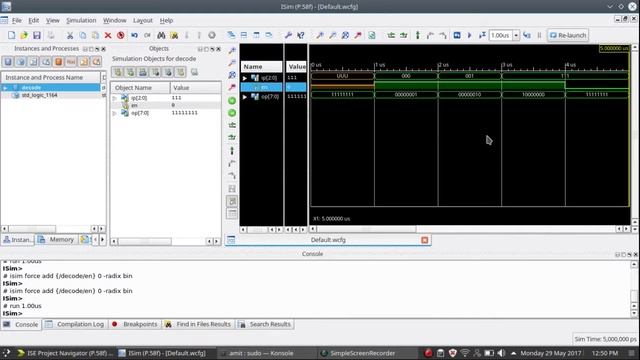Cut with the scissors icon
640x360 pixels.
coord(70,36)
